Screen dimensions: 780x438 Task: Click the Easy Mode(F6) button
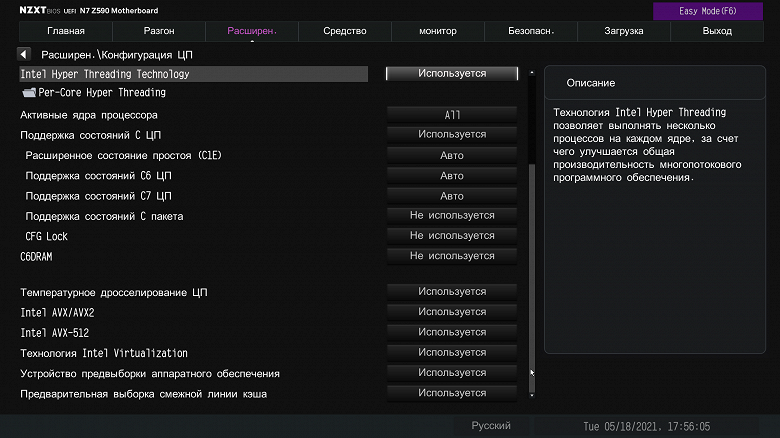716,11
